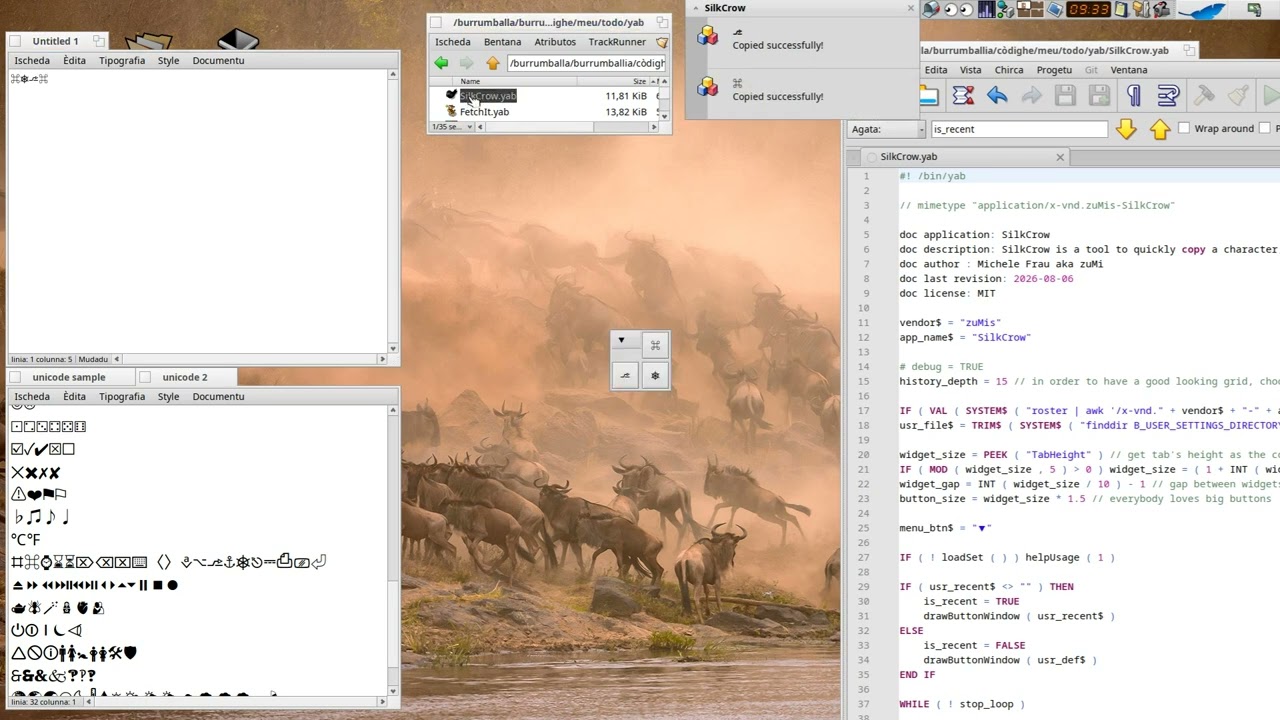Open Tracker's Ischeda menu
Screen dimensions: 1280x720
coord(453,42)
